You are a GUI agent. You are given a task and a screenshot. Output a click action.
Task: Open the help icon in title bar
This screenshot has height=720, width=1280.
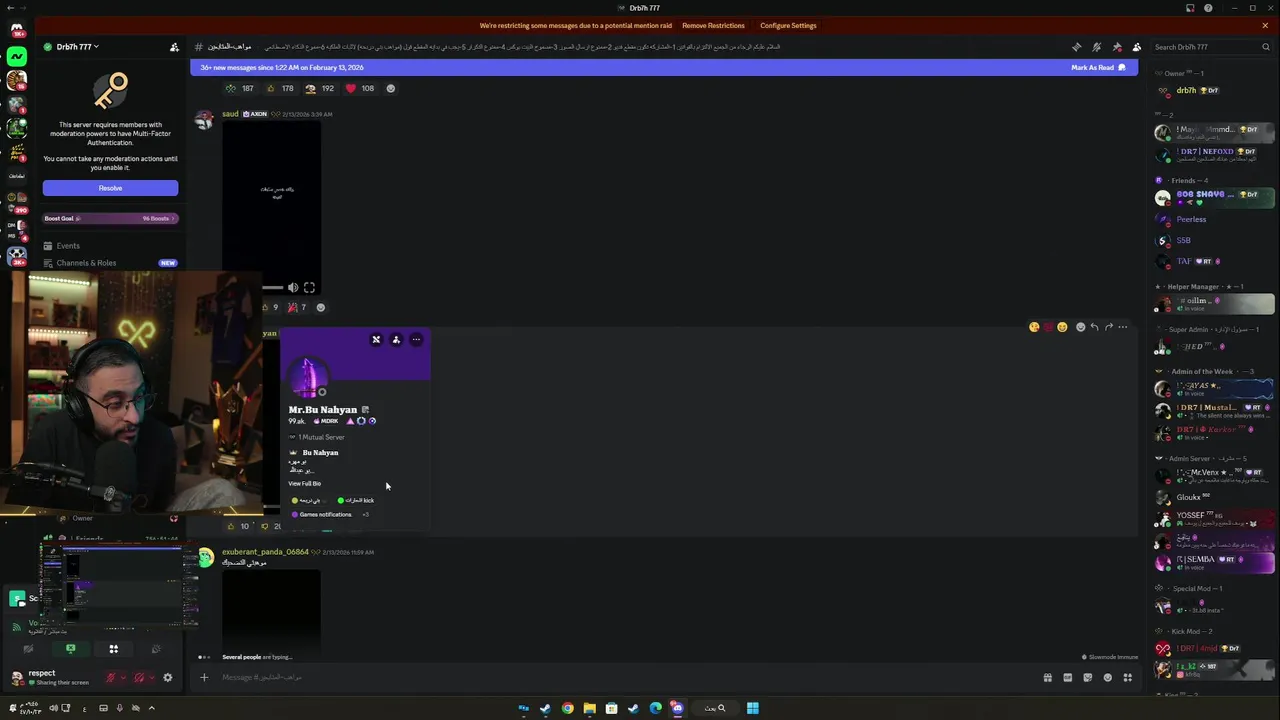tap(1208, 8)
